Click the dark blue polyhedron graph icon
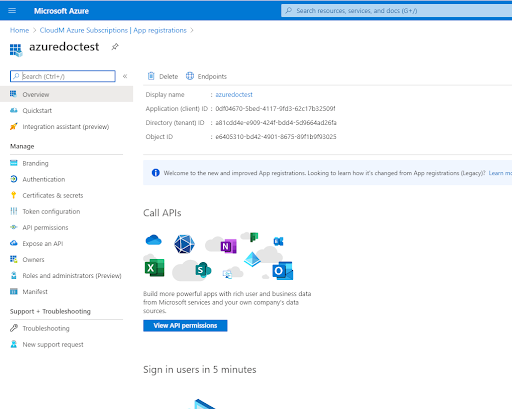Viewport: 512px width, 409px height. pos(184,244)
